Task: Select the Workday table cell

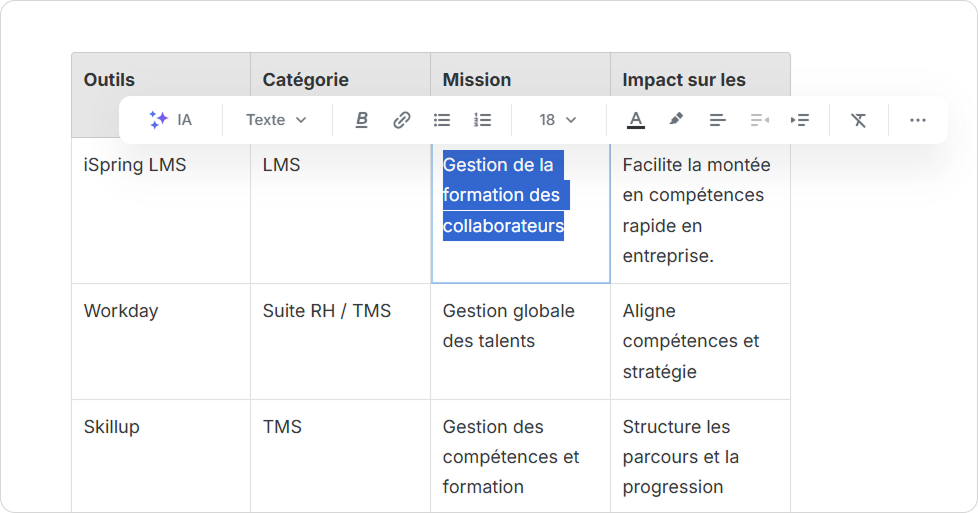Action: pyautogui.click(x=121, y=311)
